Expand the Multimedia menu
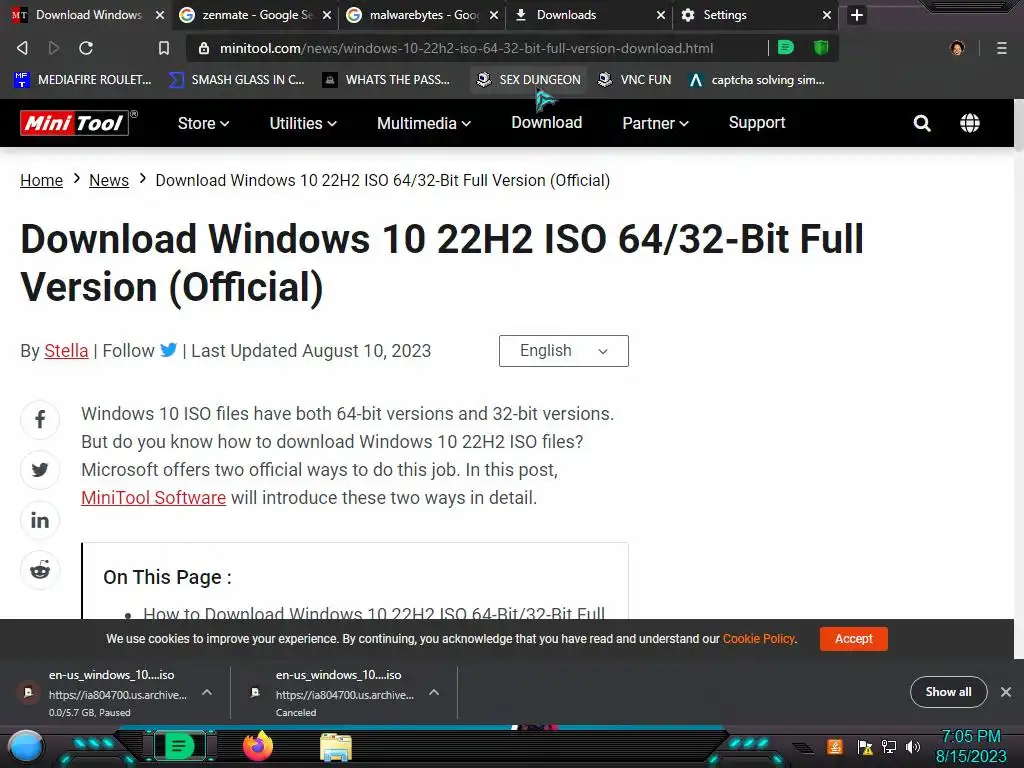The width and height of the screenshot is (1024, 768). pos(424,123)
